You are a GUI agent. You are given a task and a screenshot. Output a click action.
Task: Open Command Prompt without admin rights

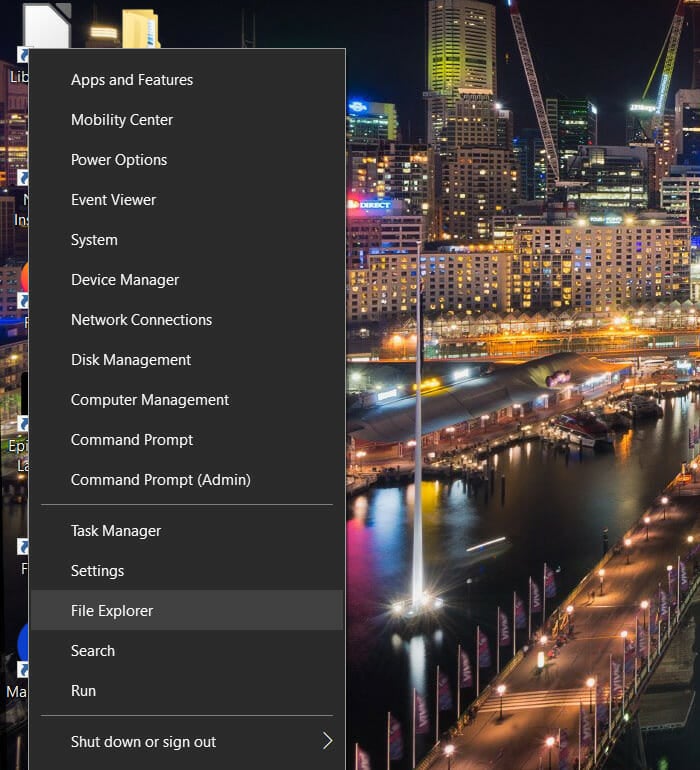[x=132, y=440]
